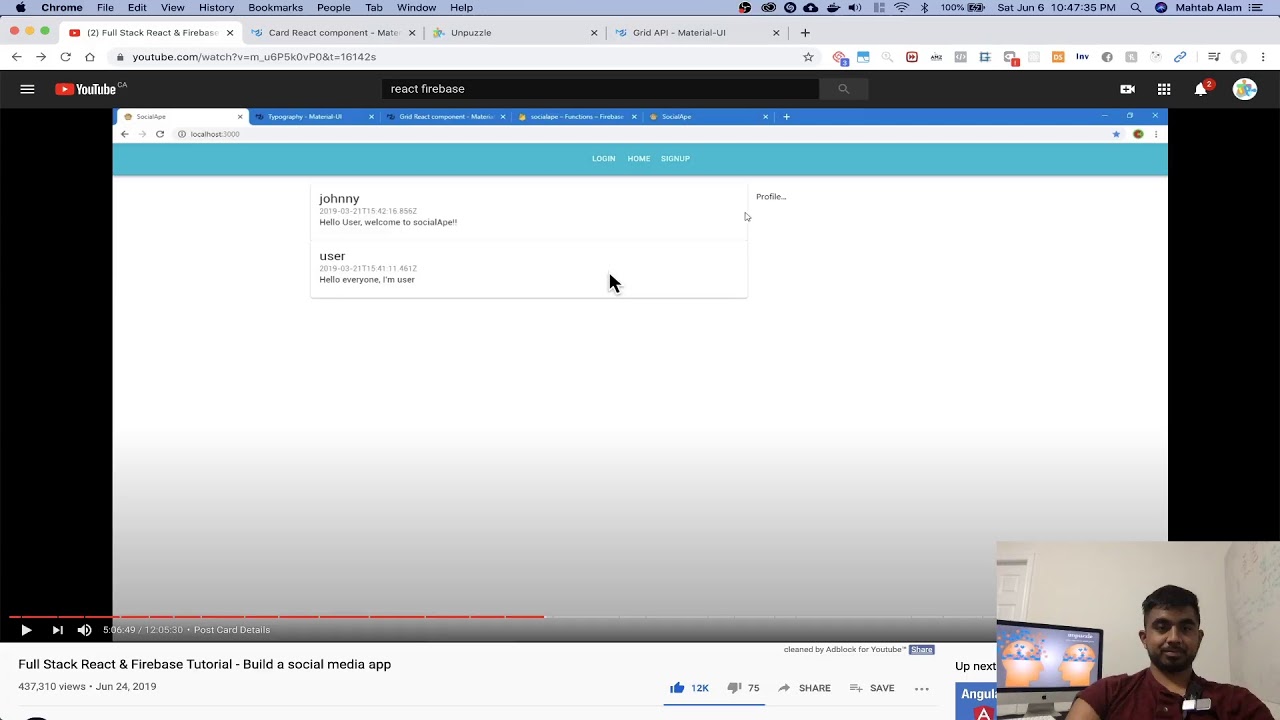Save video to playlist
1280x720 pixels.
click(872, 688)
